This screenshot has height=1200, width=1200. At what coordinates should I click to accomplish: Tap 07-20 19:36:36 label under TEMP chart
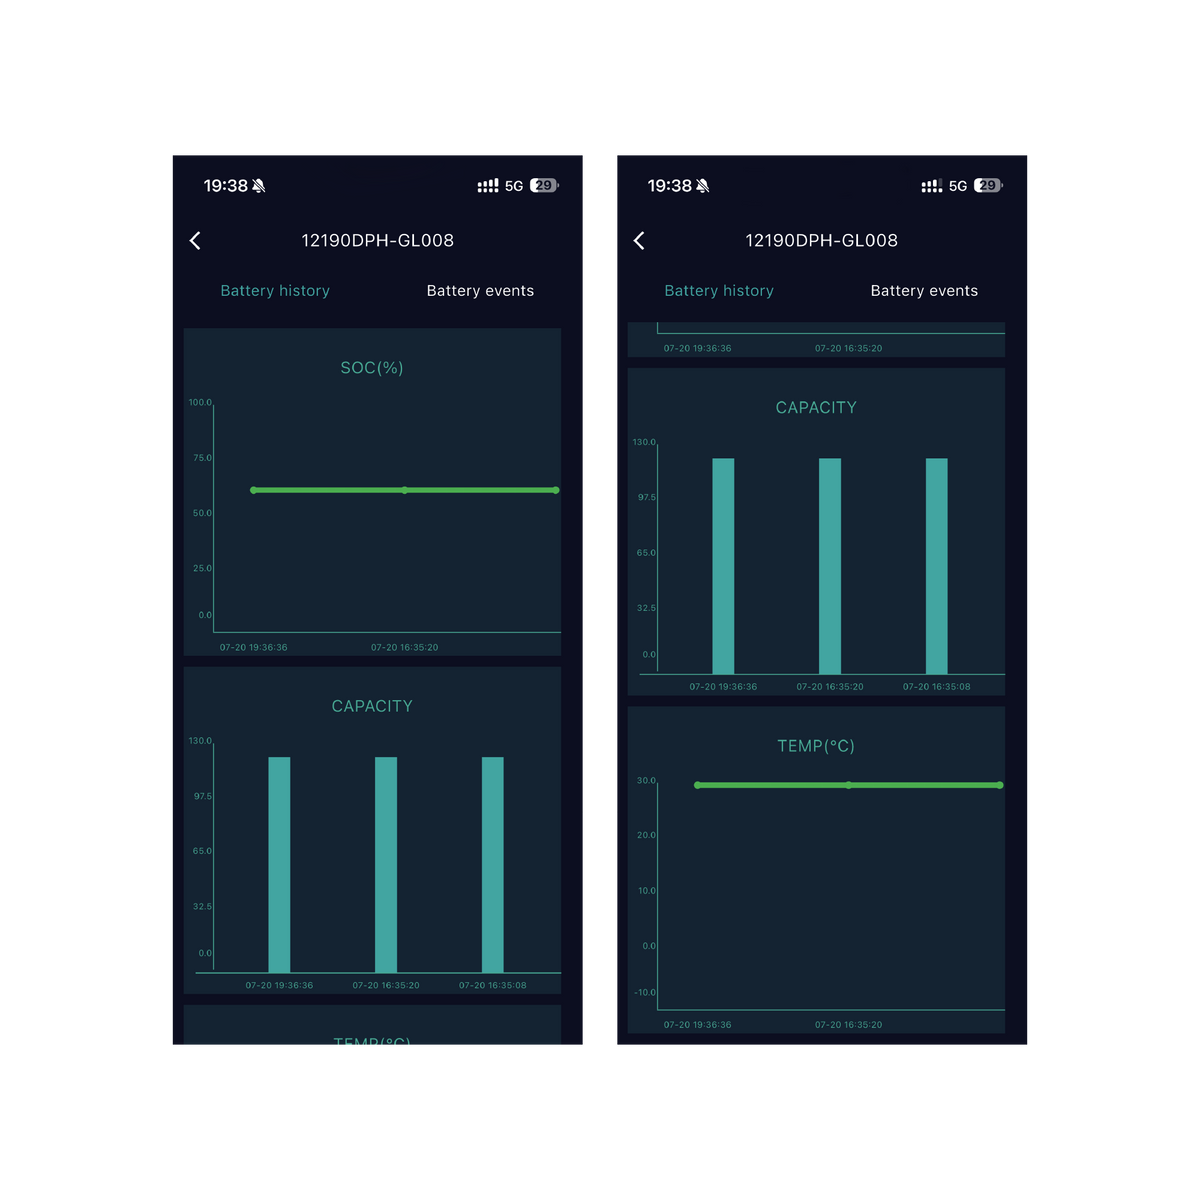pyautogui.click(x=698, y=1025)
